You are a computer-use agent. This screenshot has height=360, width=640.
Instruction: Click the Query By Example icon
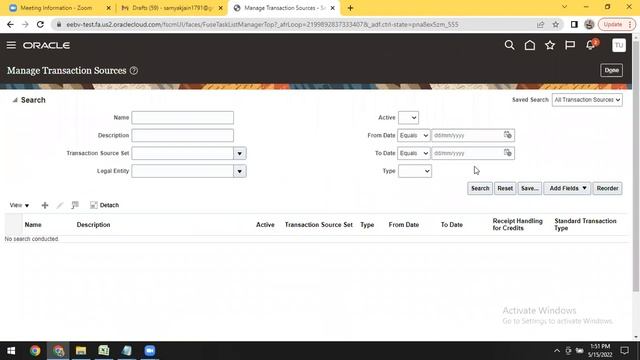click(75, 205)
